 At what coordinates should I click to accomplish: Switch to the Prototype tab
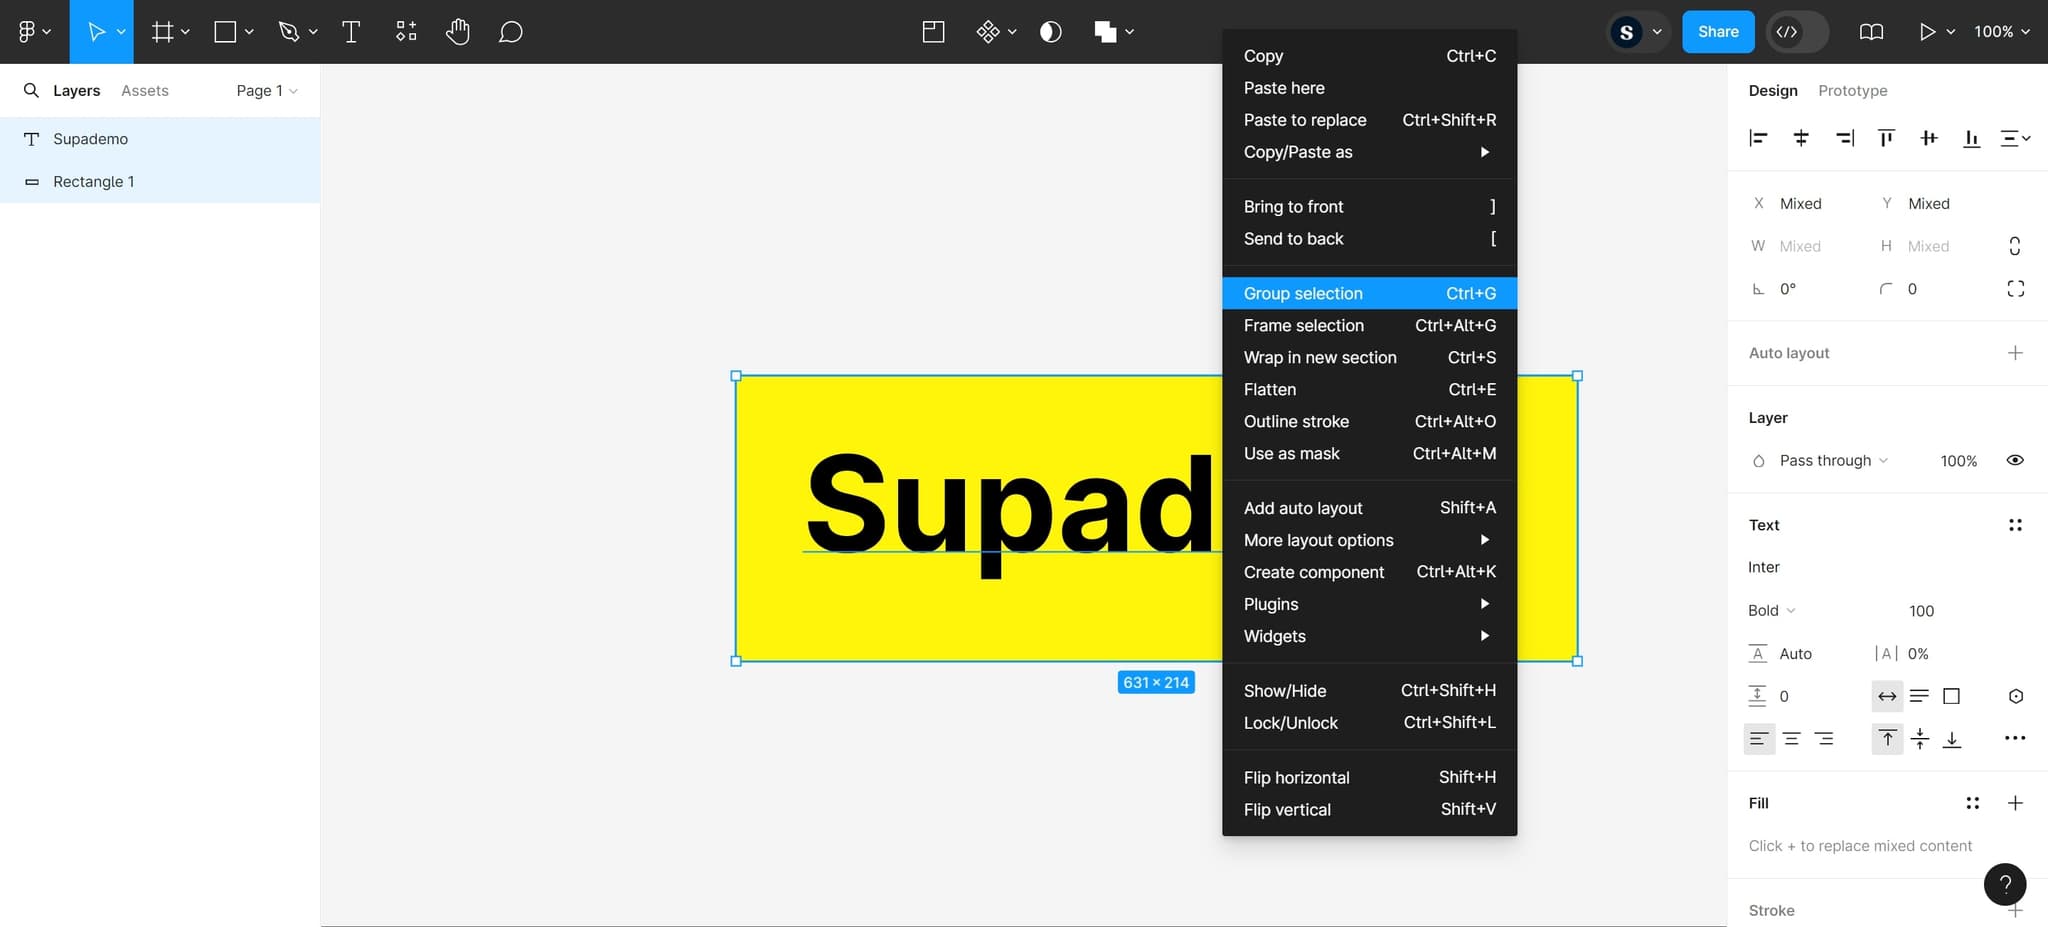point(1852,90)
